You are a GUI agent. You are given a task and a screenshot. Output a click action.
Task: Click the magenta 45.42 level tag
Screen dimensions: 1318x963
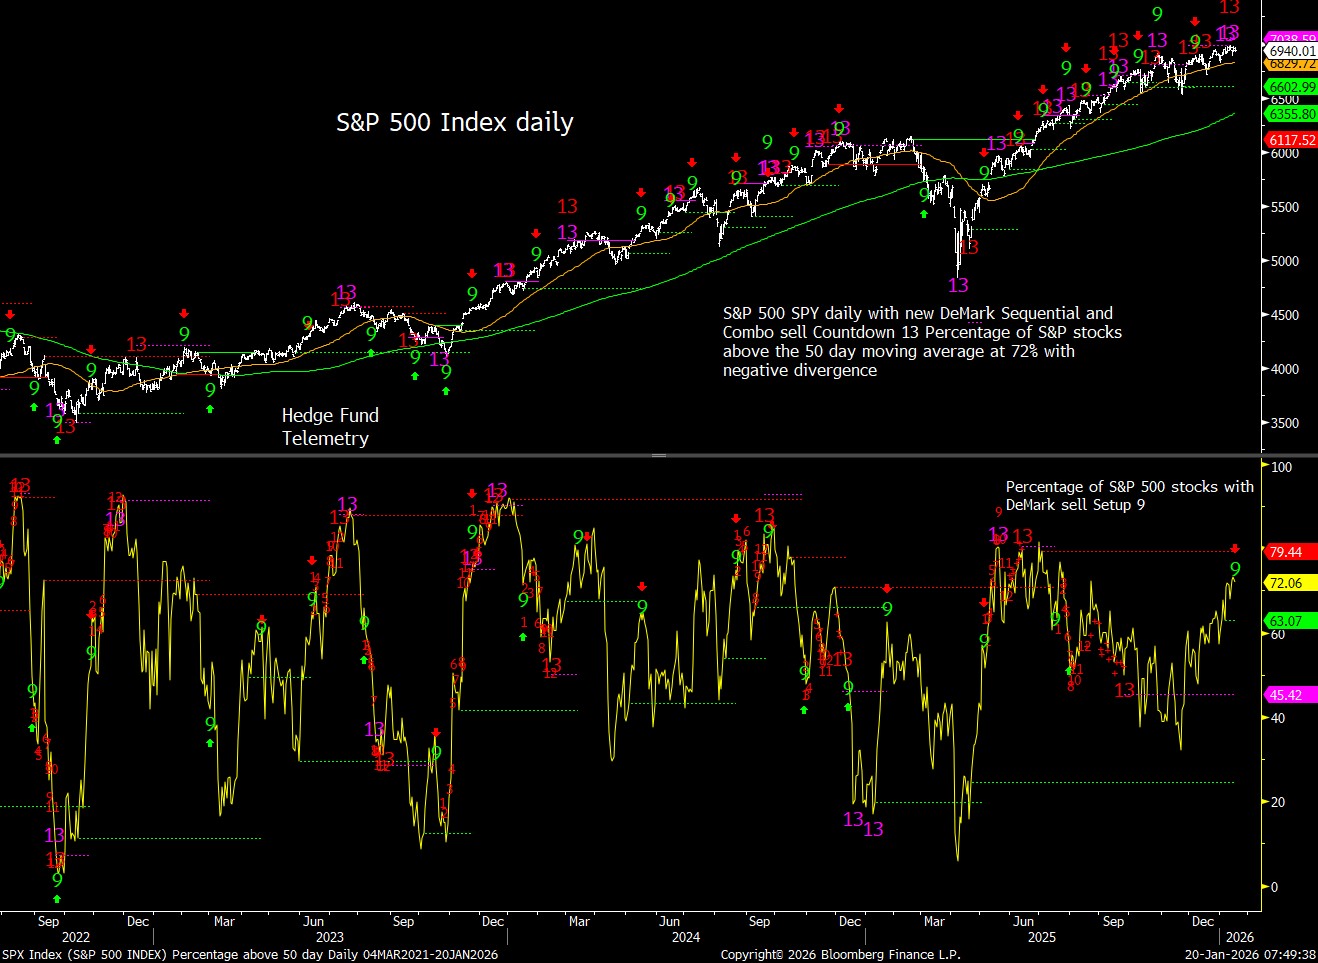1286,695
